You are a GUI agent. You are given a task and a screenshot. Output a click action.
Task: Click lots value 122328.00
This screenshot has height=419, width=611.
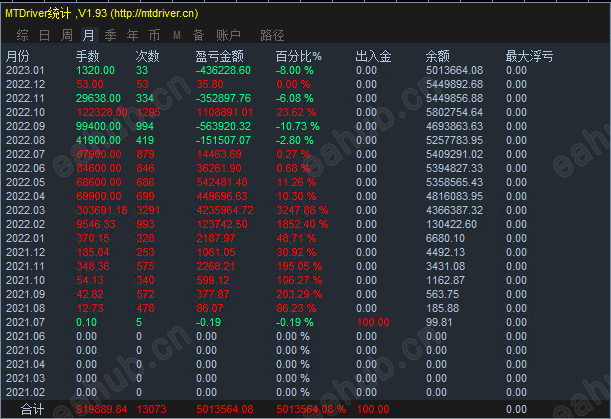(102, 113)
